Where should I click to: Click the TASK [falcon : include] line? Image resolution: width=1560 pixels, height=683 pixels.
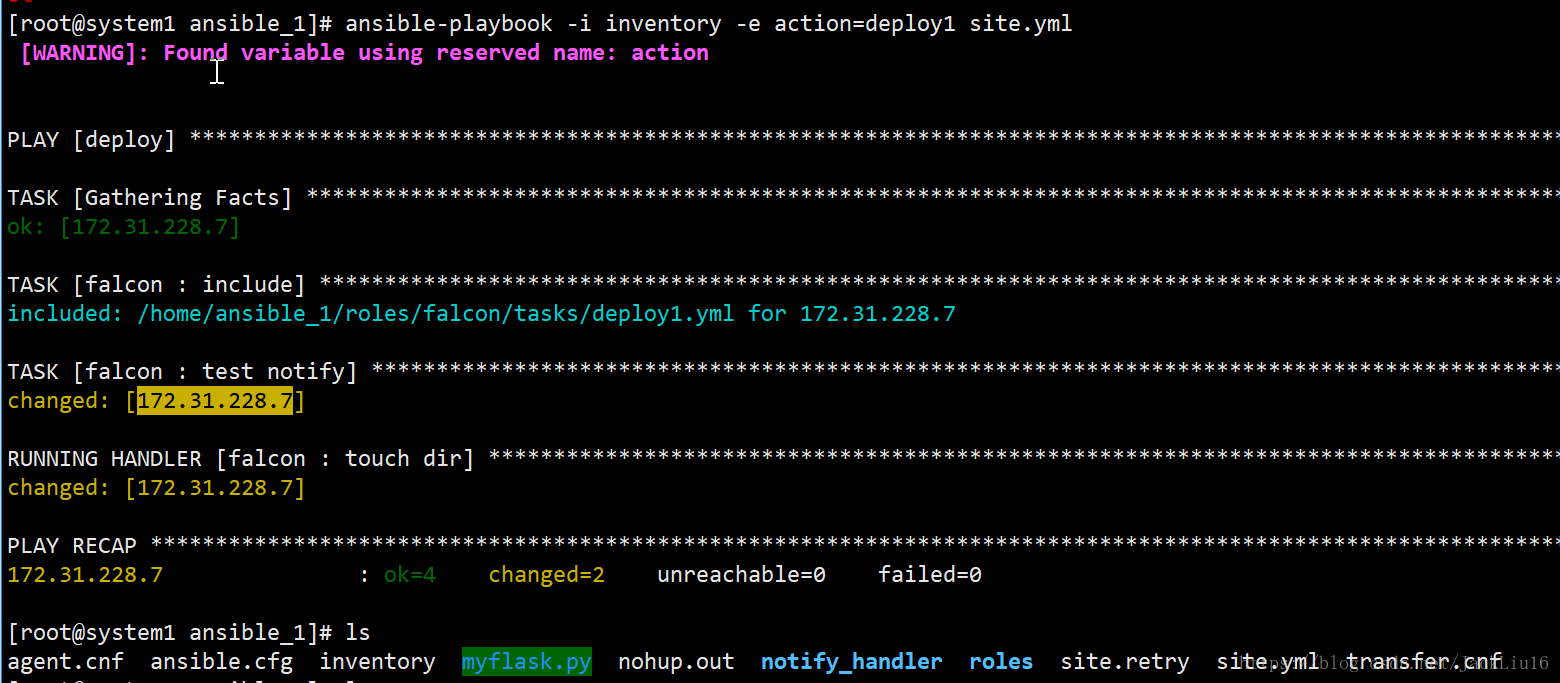coord(783,285)
